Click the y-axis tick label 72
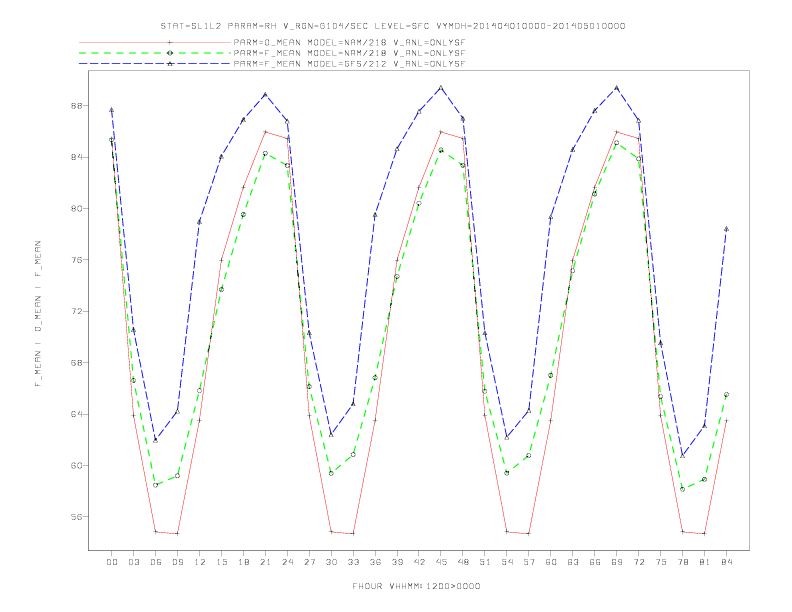Image resolution: width=792 pixels, height=612 pixels. click(76, 312)
